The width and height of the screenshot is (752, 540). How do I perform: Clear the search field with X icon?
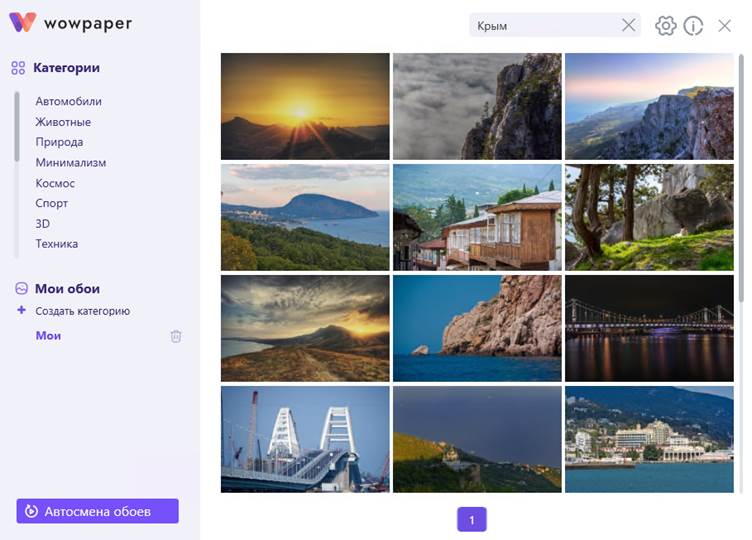(628, 26)
